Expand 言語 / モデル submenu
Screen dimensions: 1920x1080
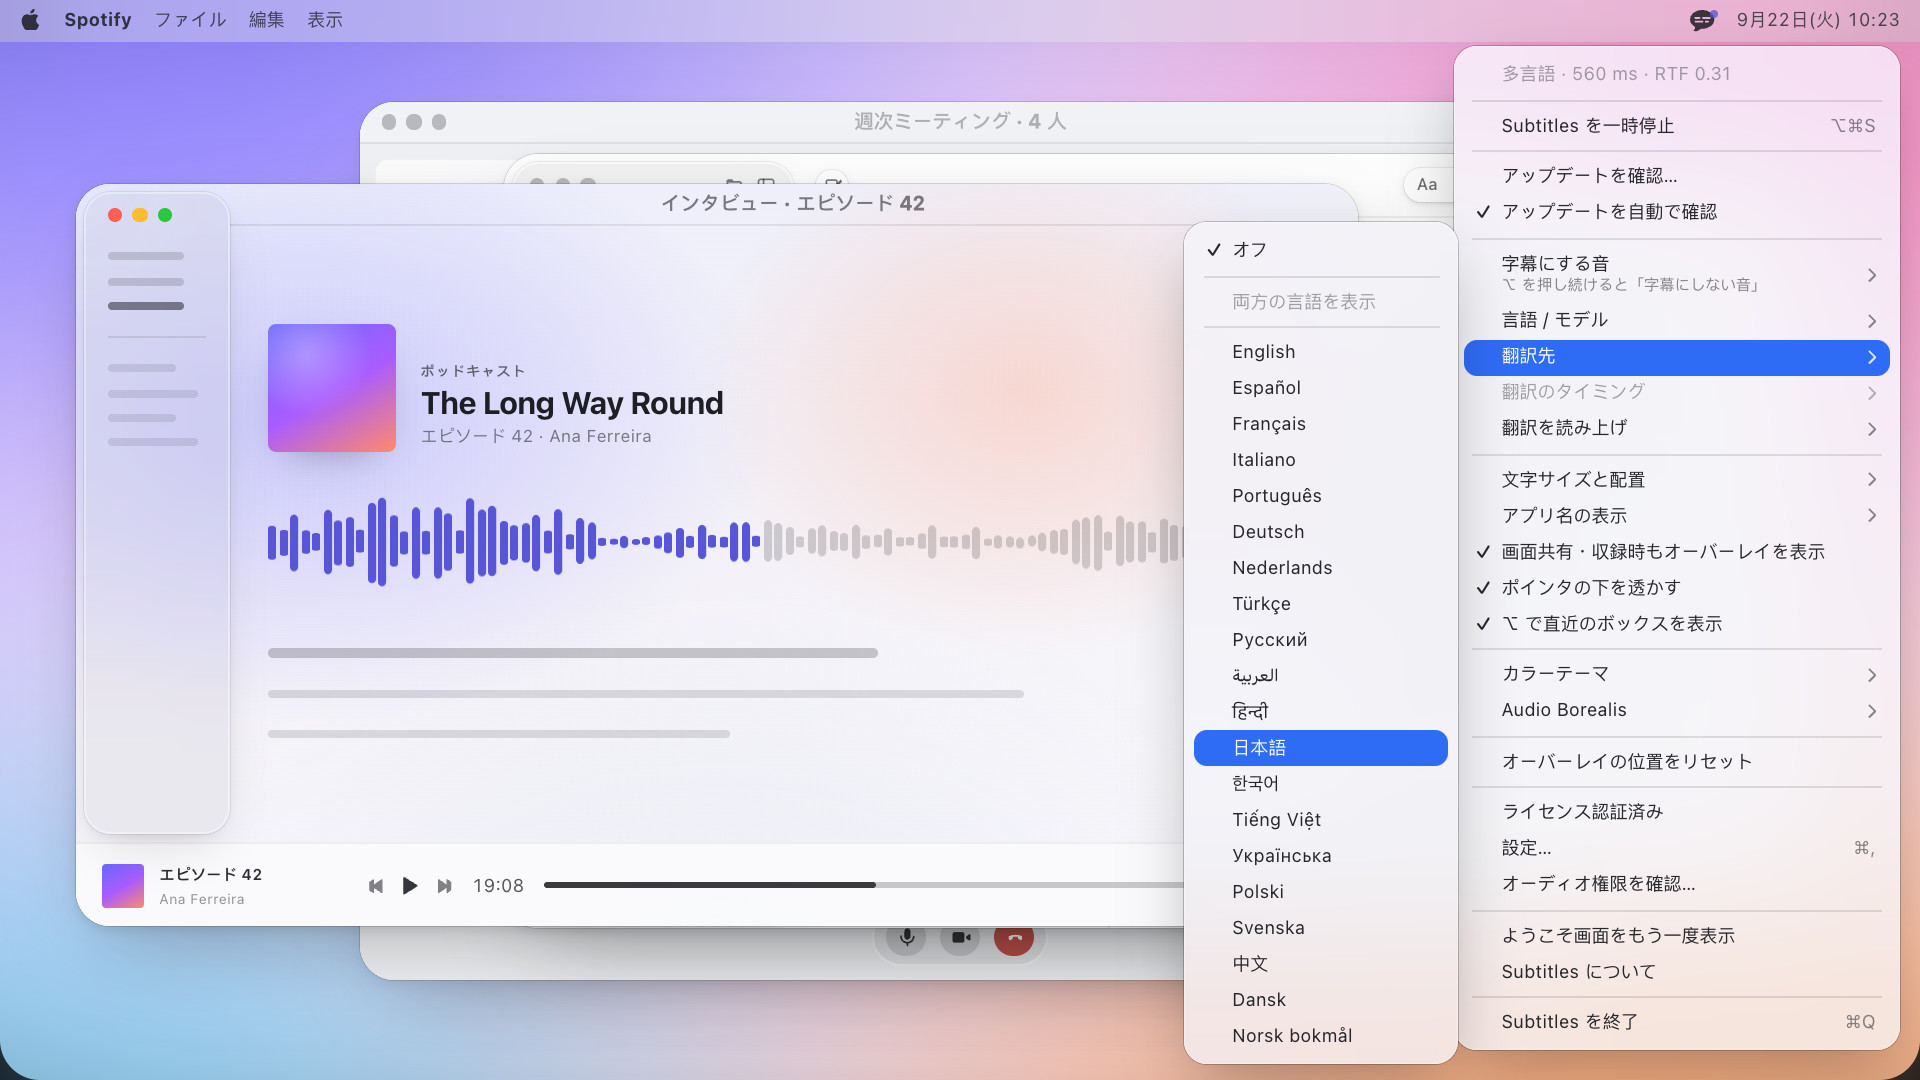point(1677,320)
